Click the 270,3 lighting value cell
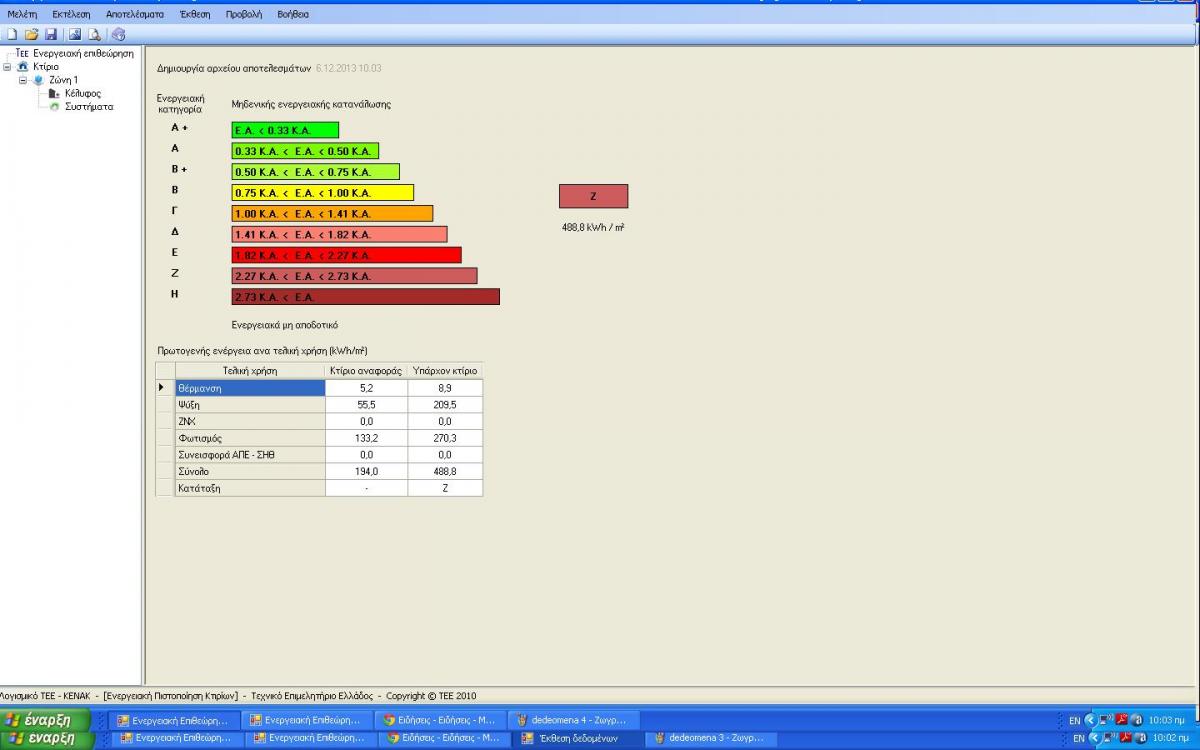1200x750 pixels. point(445,438)
